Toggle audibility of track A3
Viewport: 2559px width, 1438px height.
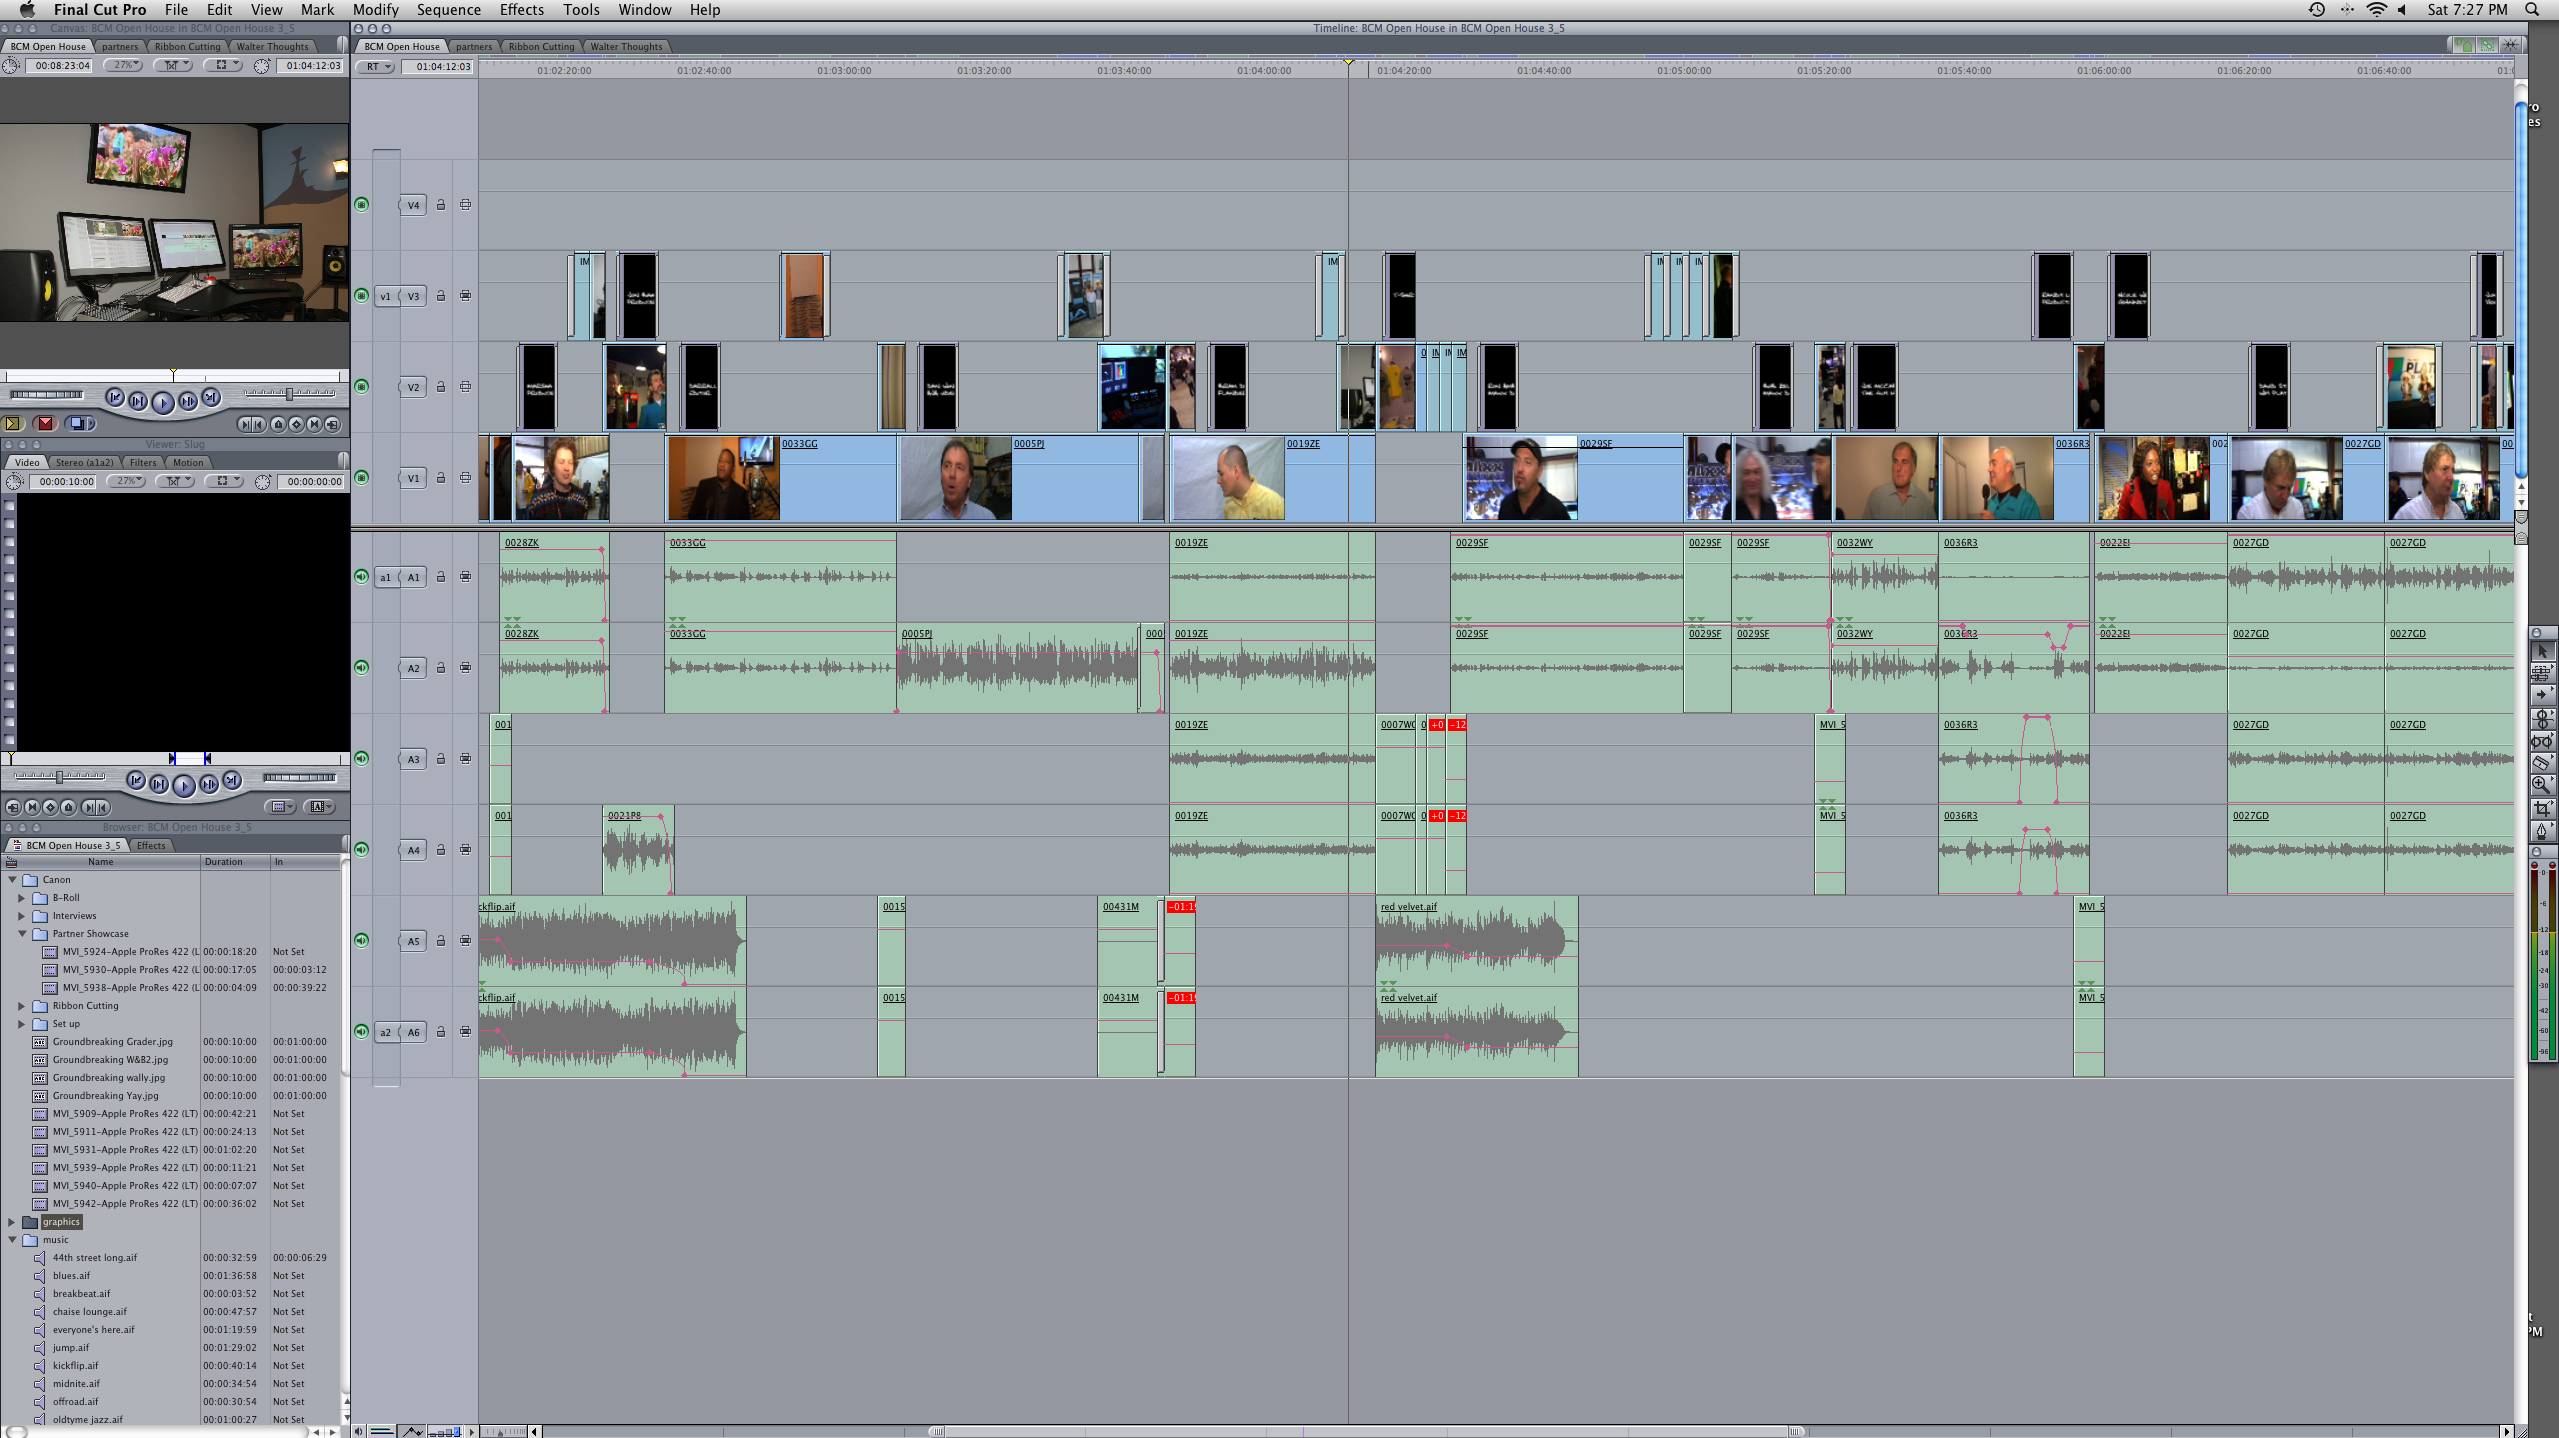[362, 759]
